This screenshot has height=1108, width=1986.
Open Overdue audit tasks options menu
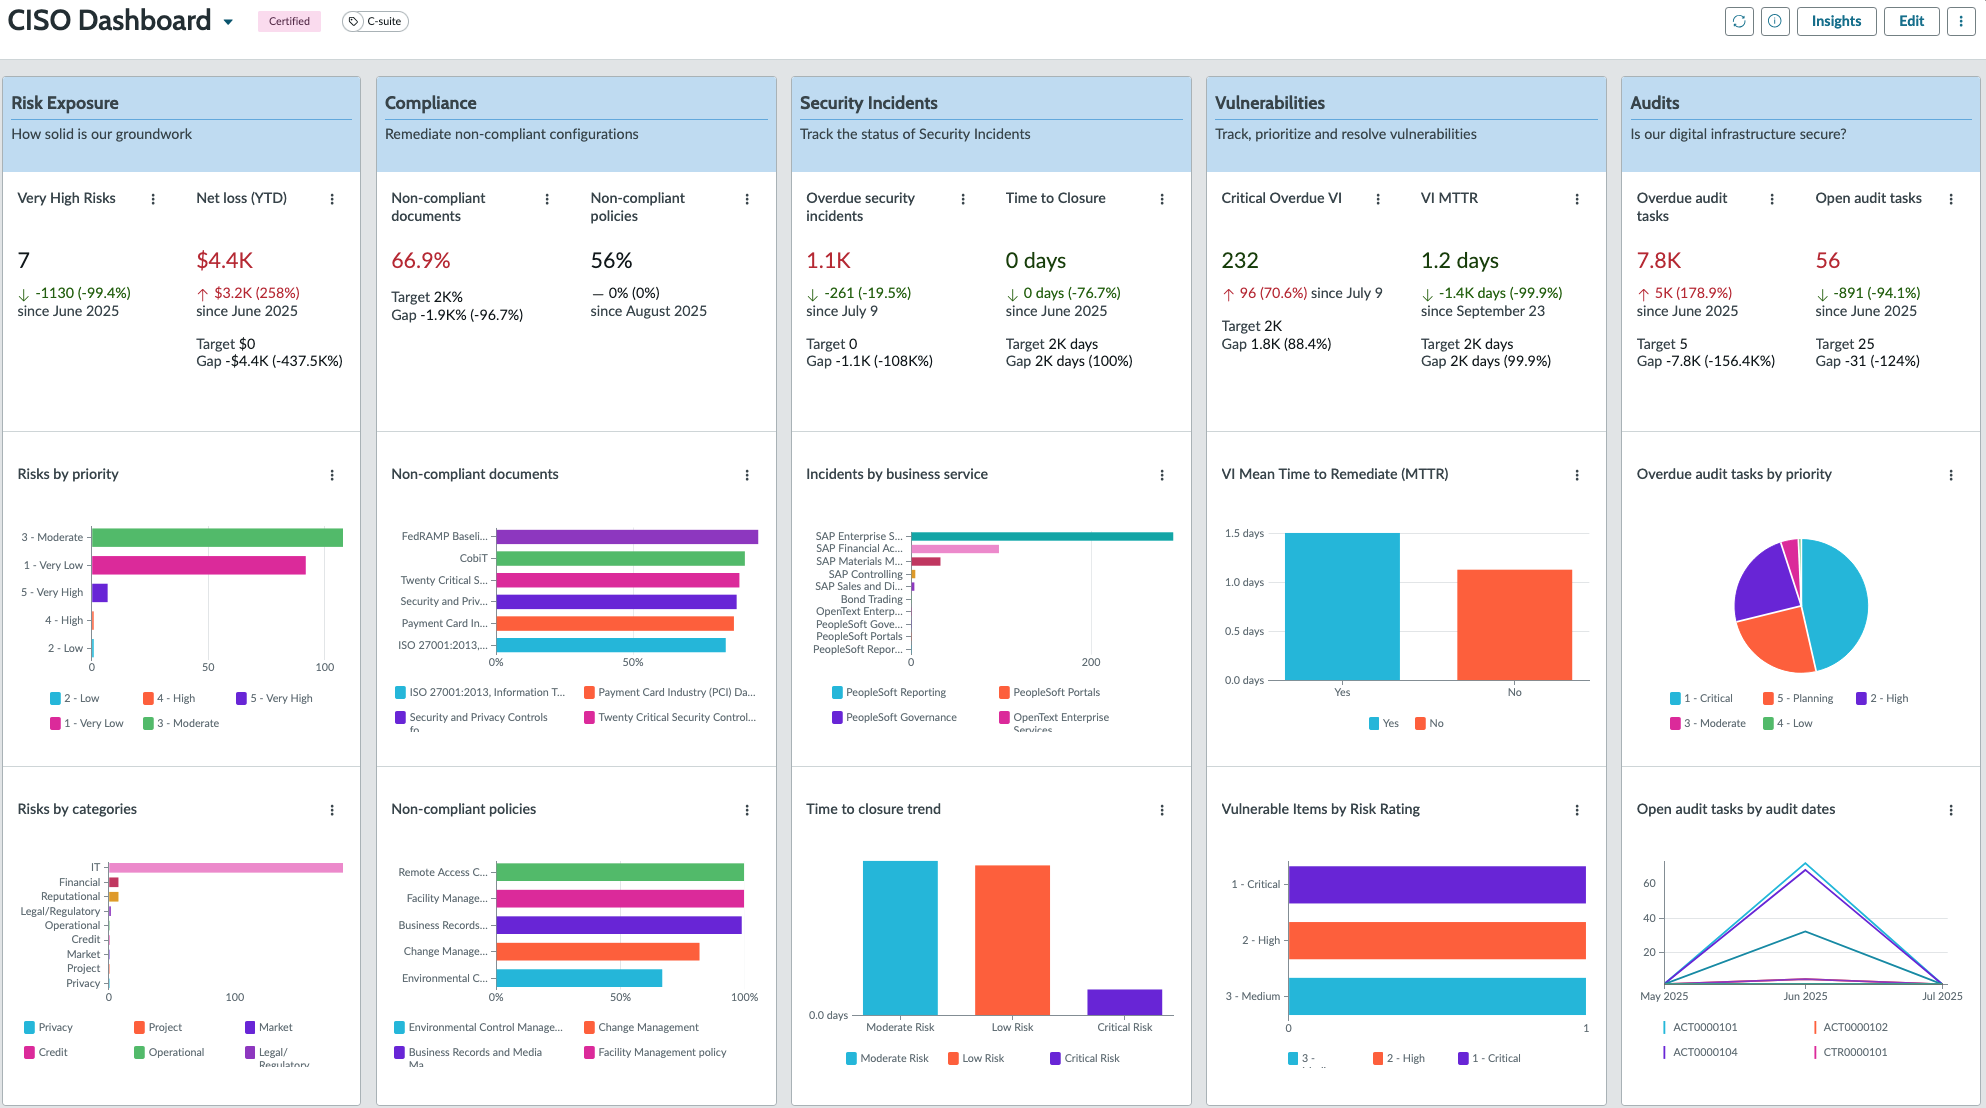click(x=1772, y=199)
